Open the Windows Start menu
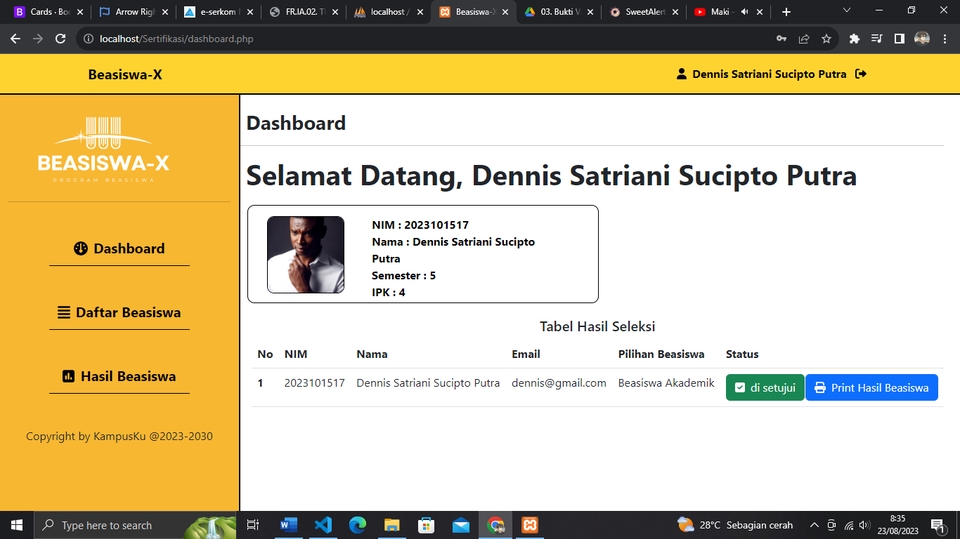The height and width of the screenshot is (539, 960). pos(17,525)
